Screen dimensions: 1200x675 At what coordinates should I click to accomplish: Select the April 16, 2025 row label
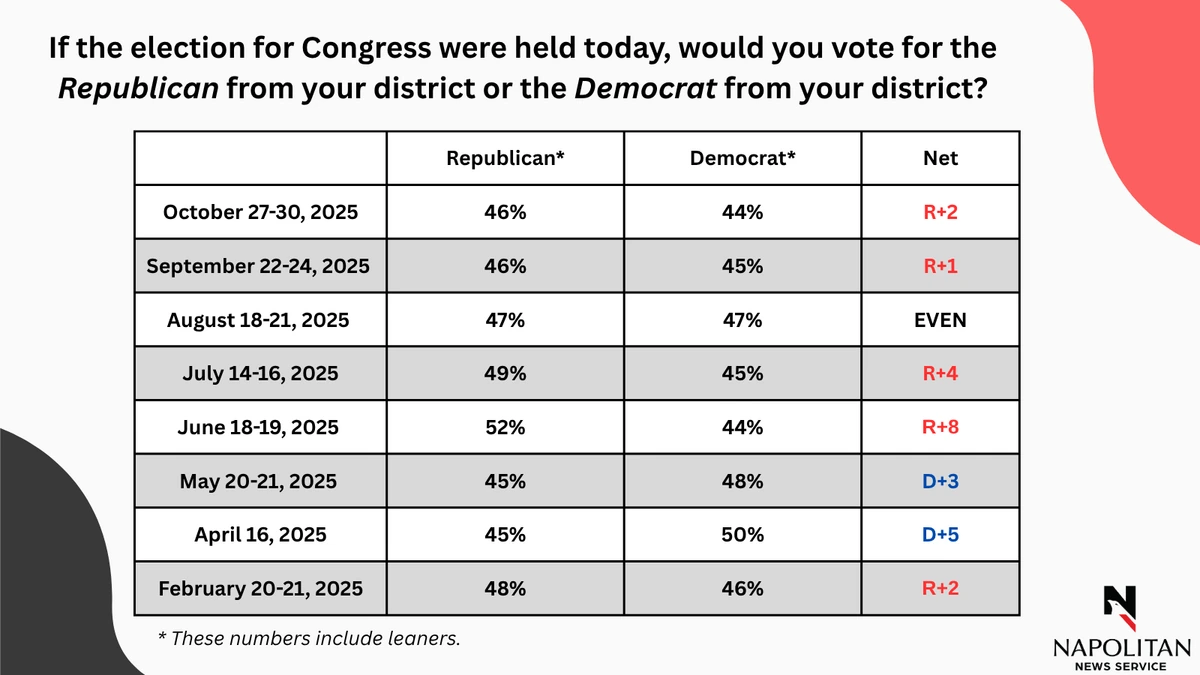point(259,535)
